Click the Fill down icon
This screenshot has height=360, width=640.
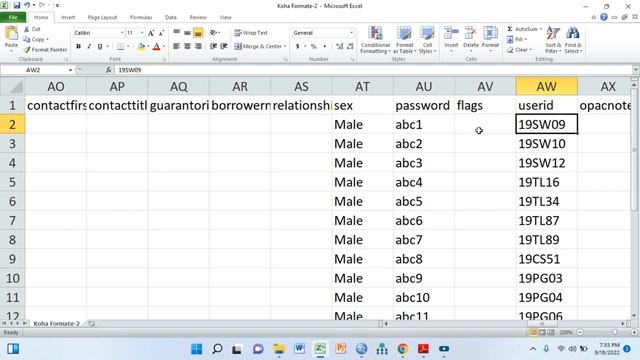pyautogui.click(x=510, y=39)
